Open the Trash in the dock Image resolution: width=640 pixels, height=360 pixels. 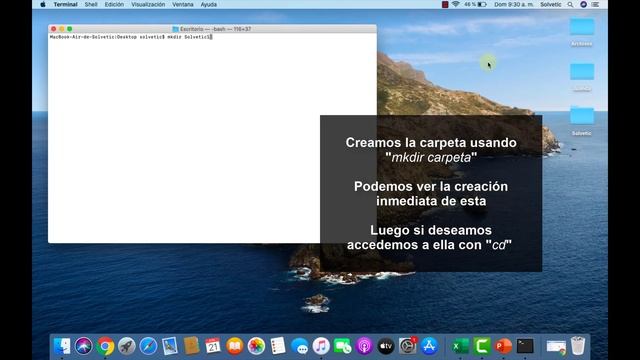coord(578,346)
